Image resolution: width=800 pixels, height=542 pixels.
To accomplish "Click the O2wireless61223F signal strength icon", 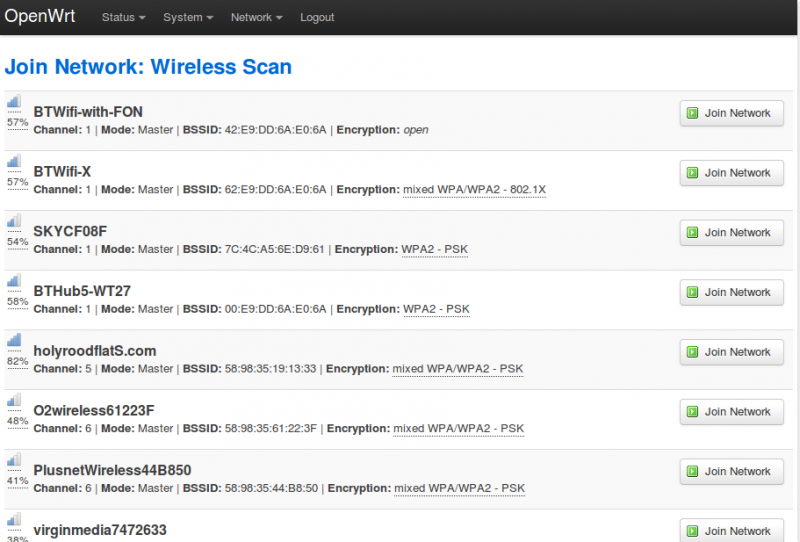I will tap(14, 401).
